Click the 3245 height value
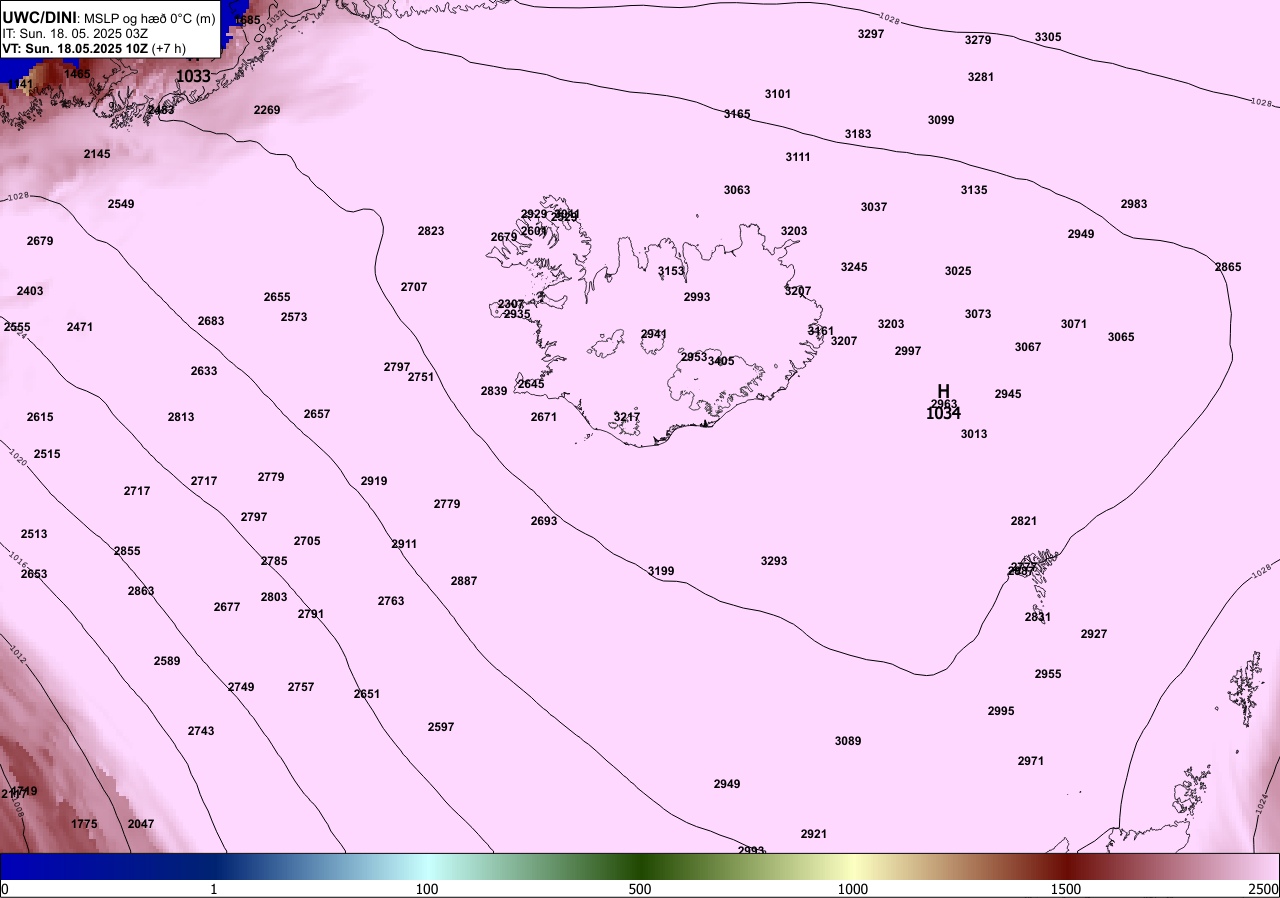Screen dimensions: 1280x898 pyautogui.click(x=854, y=267)
